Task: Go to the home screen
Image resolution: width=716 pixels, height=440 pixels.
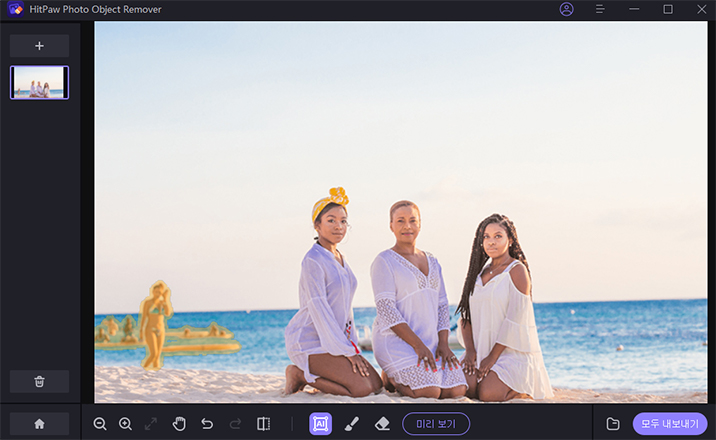Action: (39, 424)
